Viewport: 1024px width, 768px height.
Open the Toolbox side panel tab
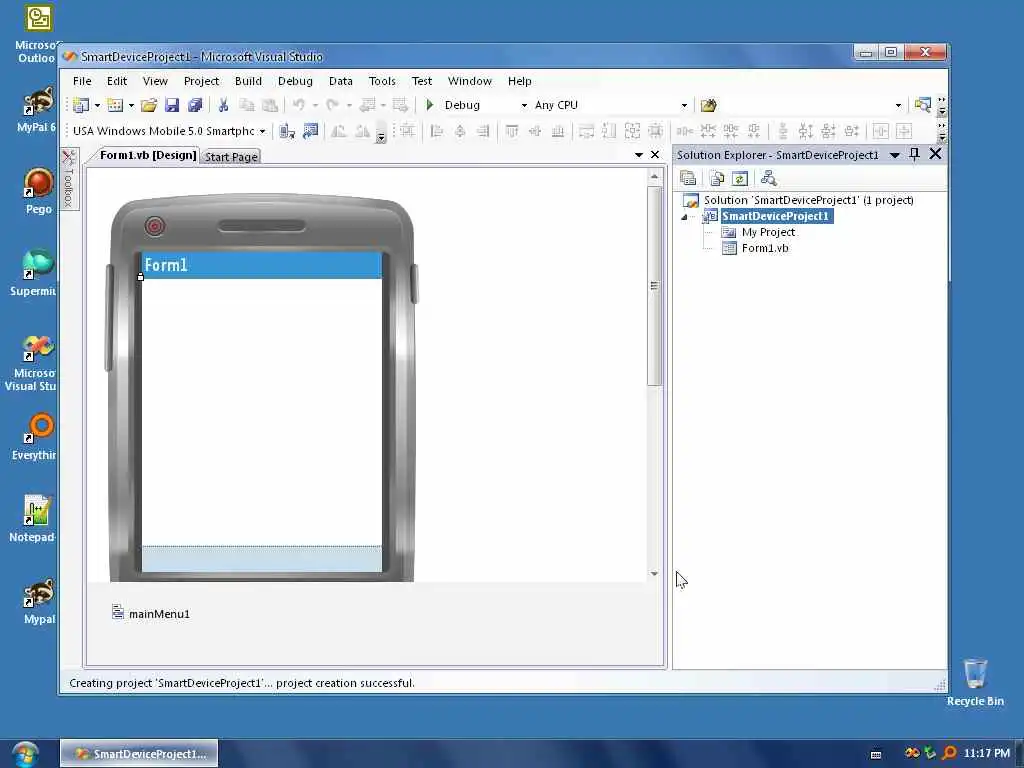tap(69, 179)
